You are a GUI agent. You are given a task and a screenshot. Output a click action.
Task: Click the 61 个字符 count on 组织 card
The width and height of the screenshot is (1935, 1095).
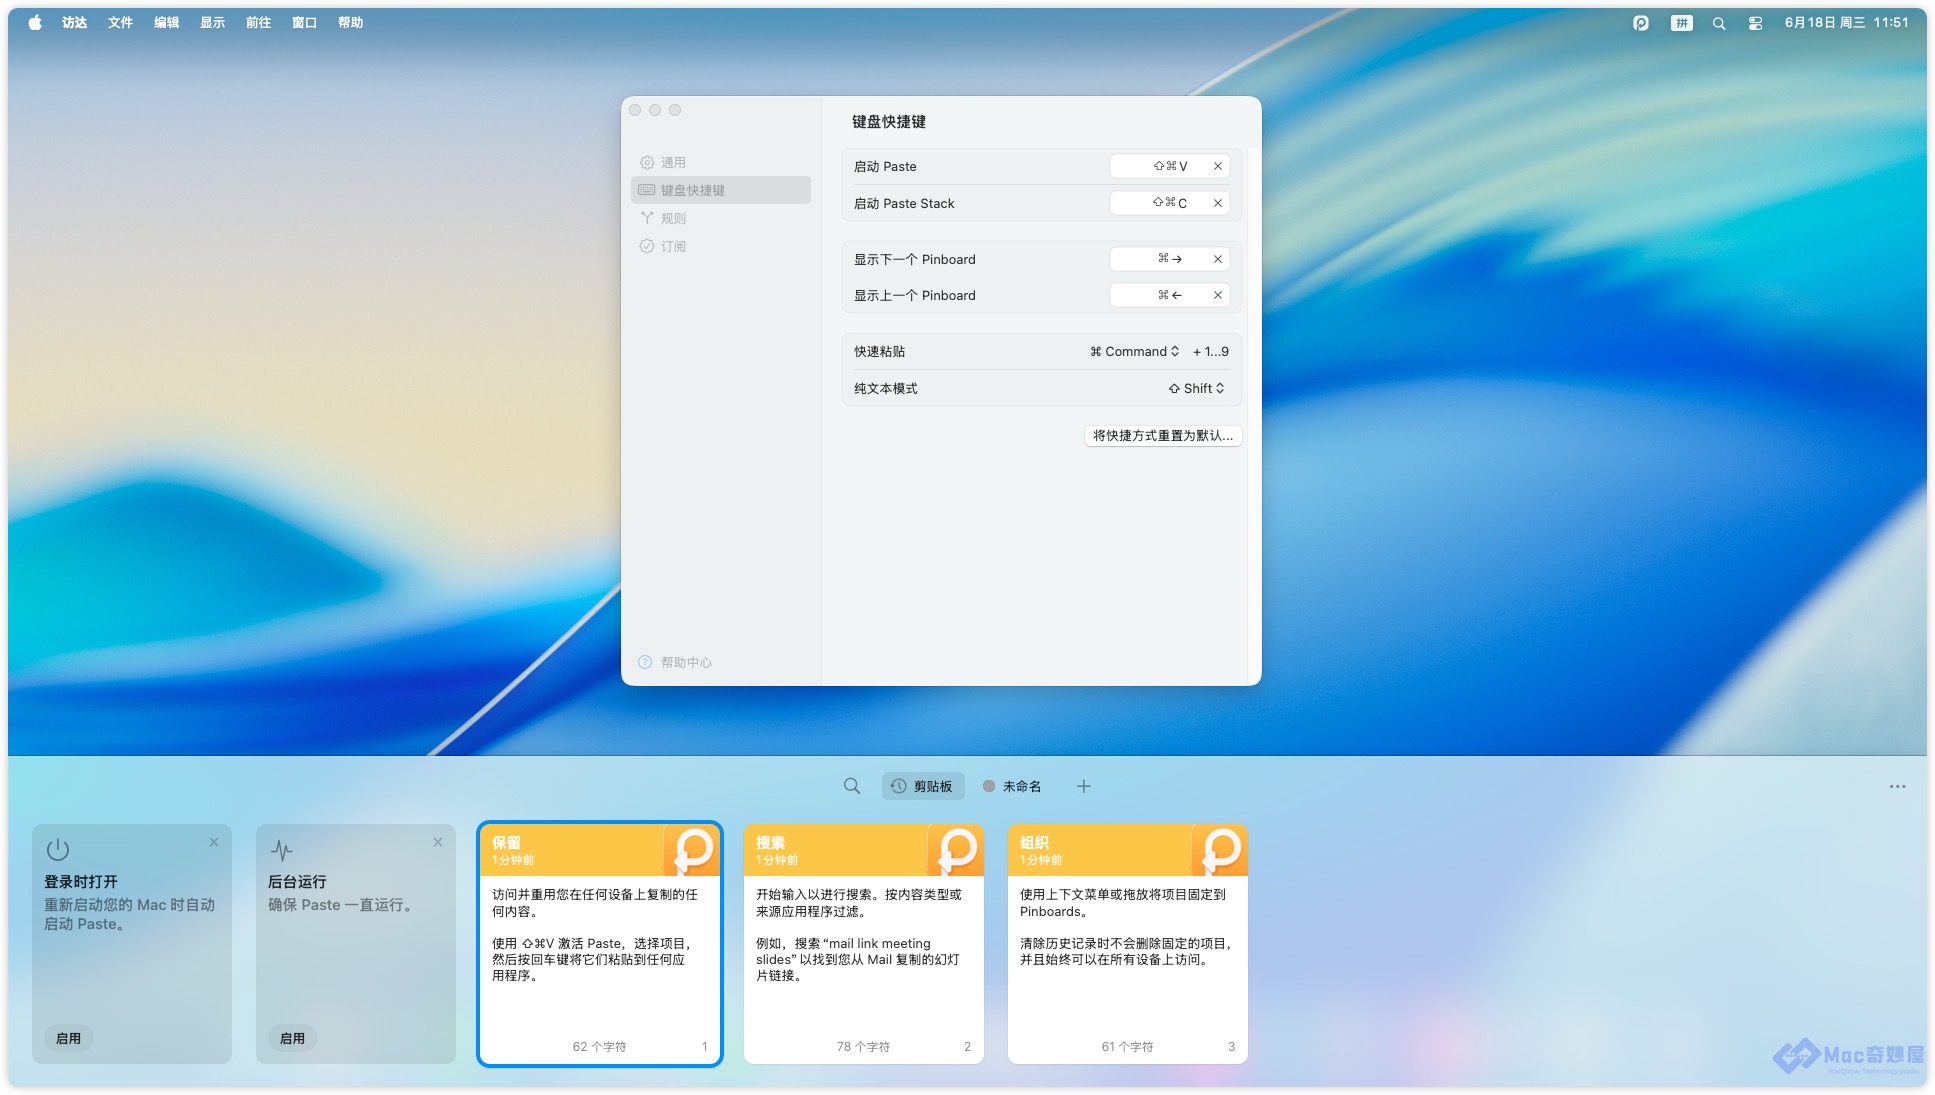pyautogui.click(x=1127, y=1046)
